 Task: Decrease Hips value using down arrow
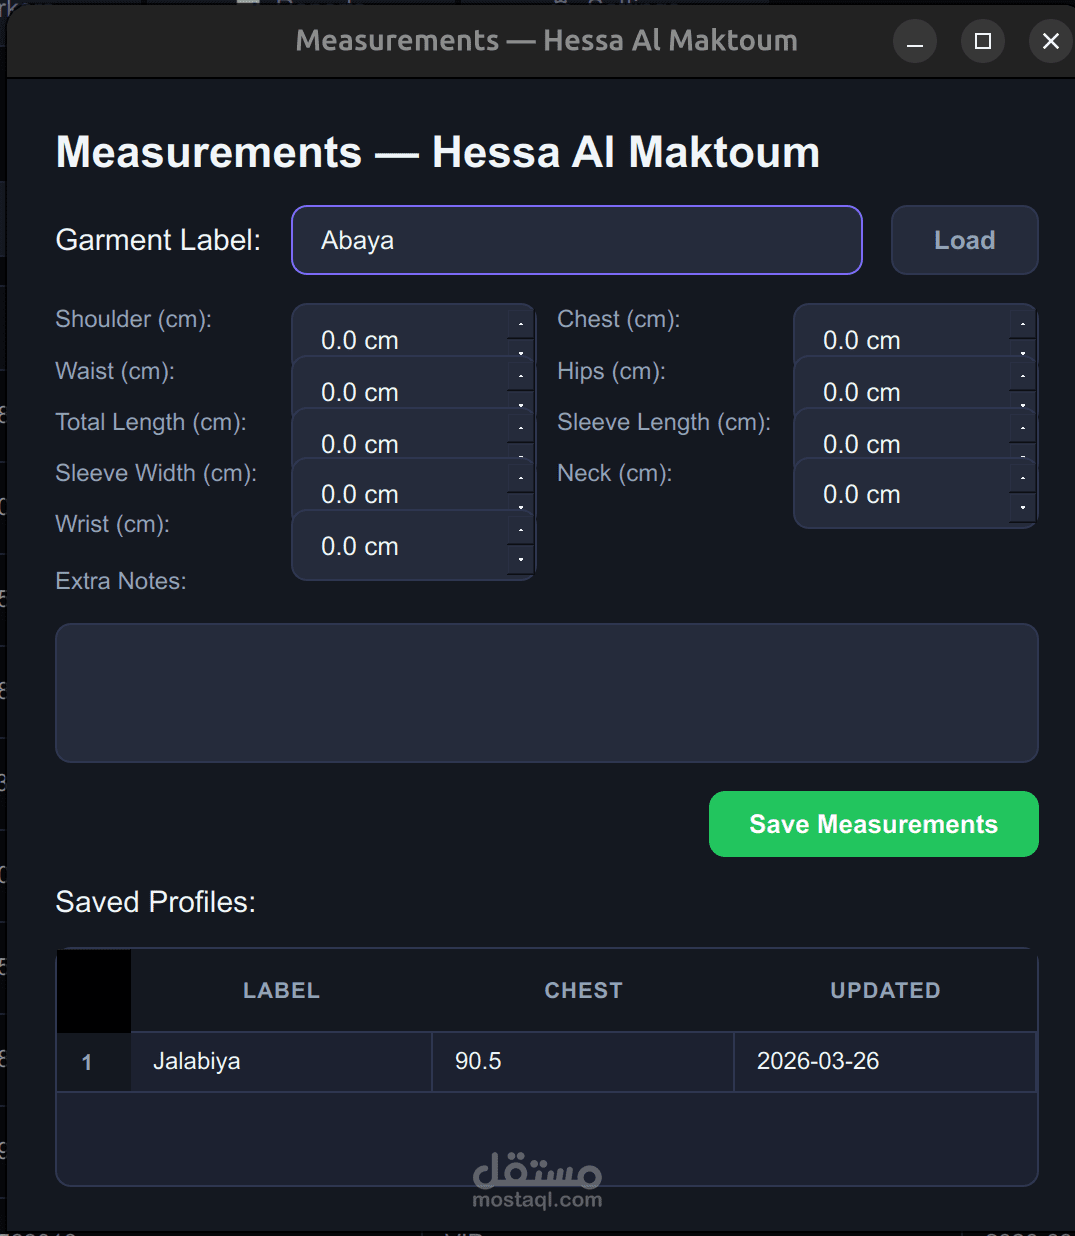click(1023, 404)
